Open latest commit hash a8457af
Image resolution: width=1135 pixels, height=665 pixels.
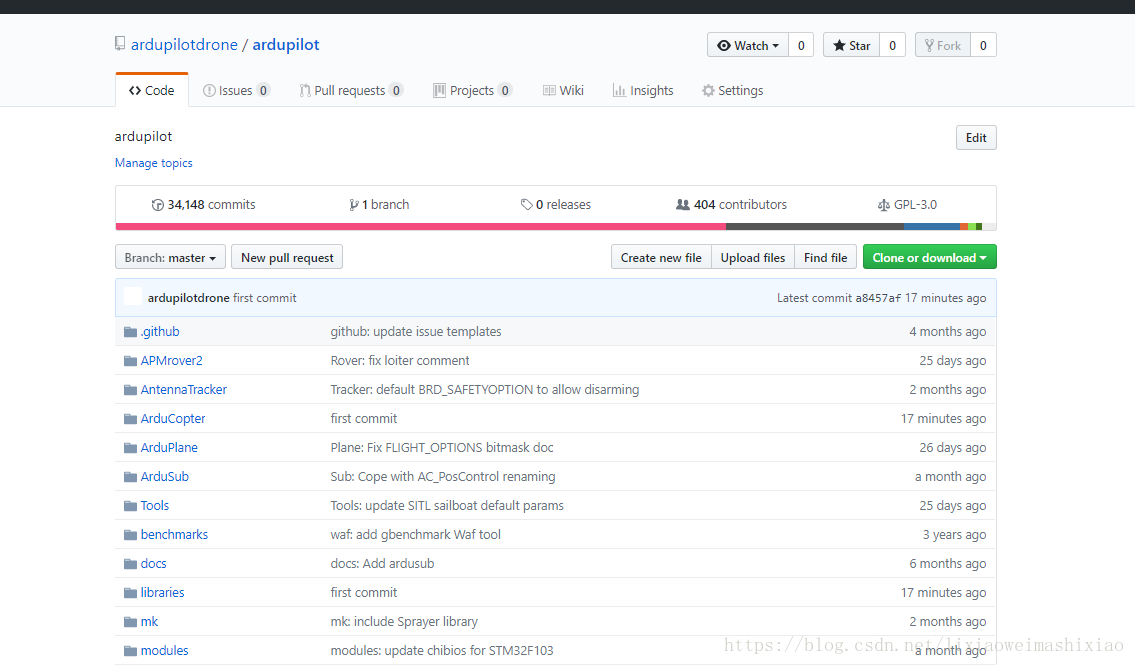(878, 298)
